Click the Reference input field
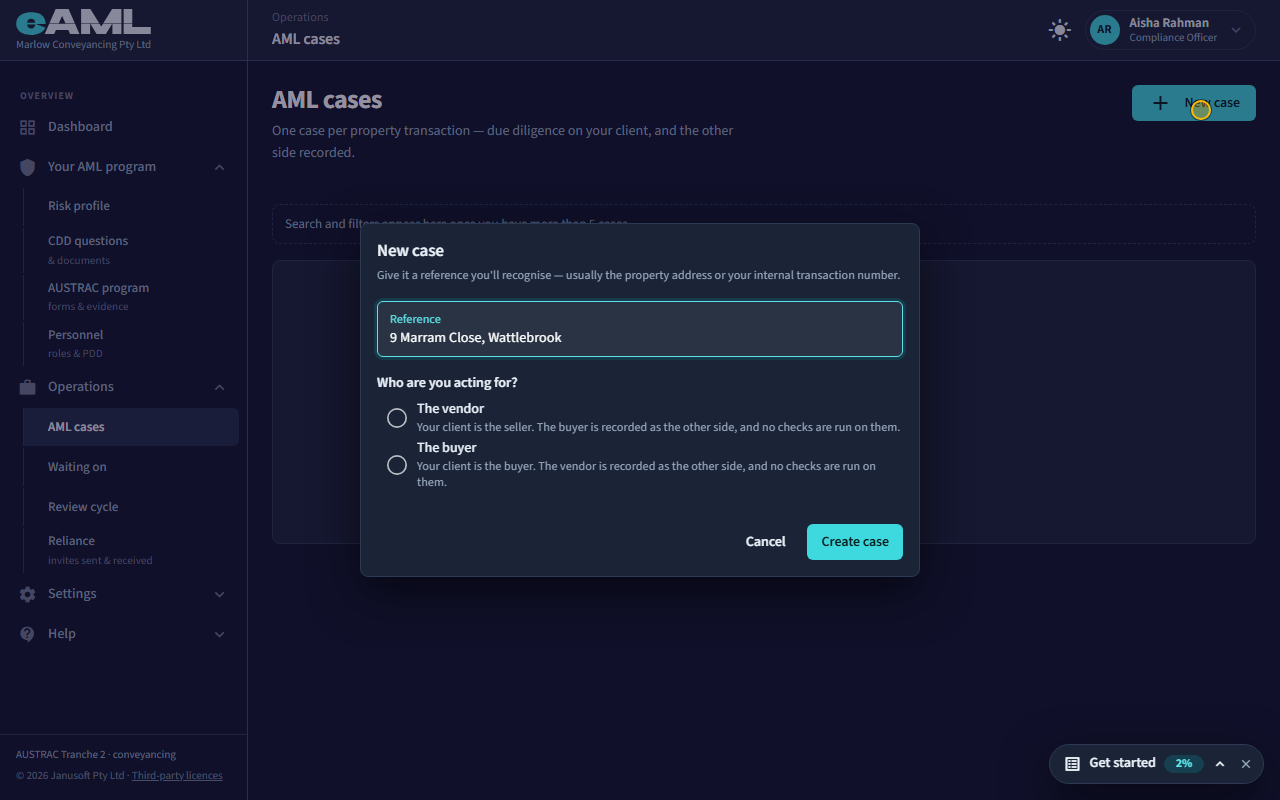 640,329
